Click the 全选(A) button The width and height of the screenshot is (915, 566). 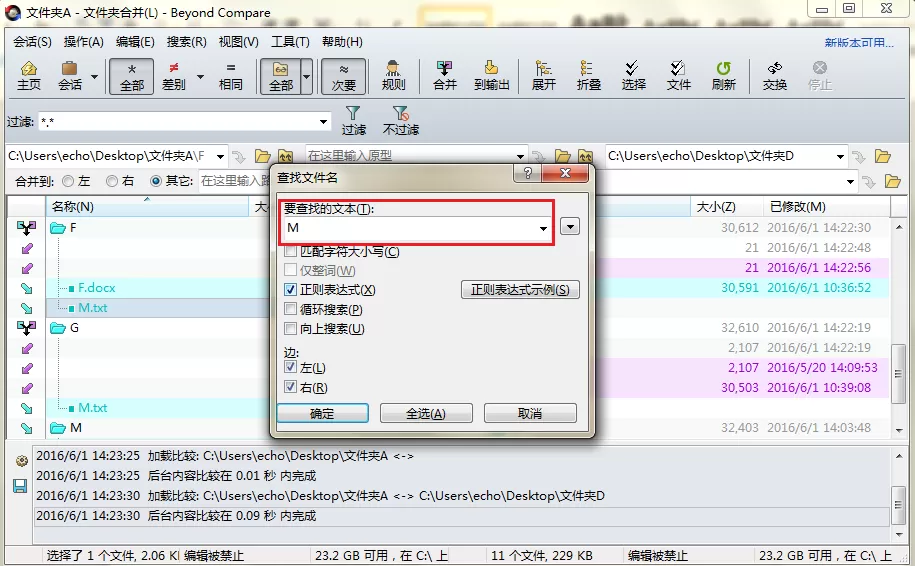426,413
